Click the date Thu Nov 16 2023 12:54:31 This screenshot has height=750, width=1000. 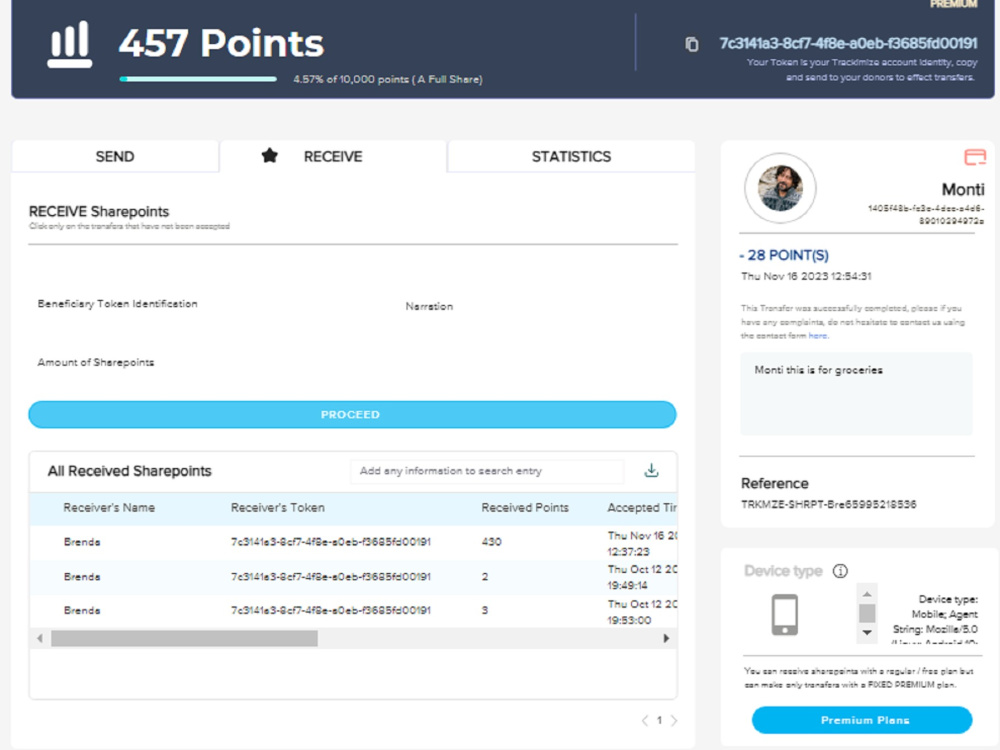click(806, 276)
